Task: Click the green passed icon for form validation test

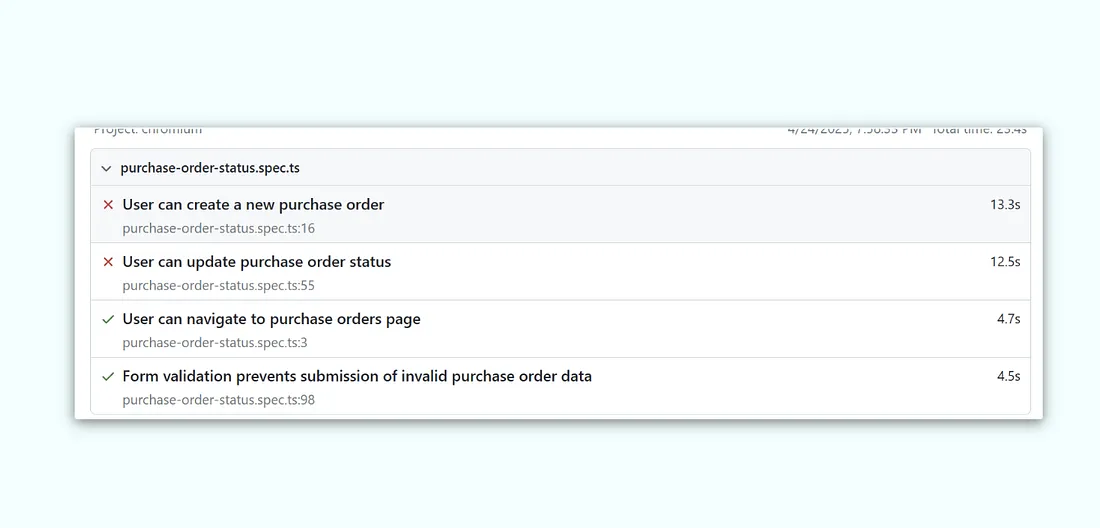Action: click(x=108, y=377)
